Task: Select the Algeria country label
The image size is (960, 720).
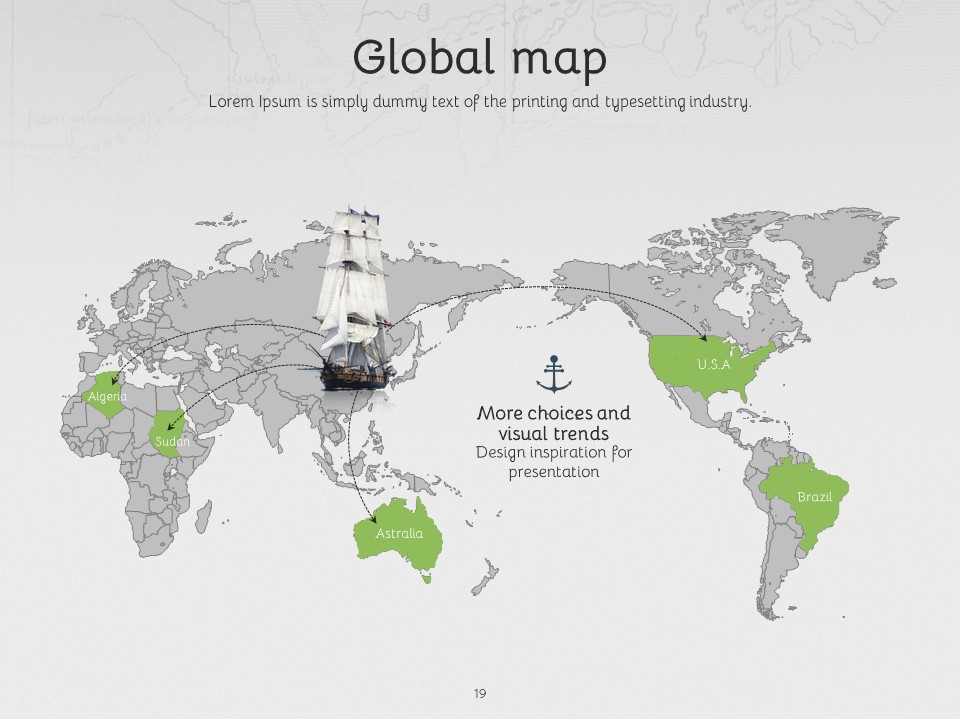Action: (x=107, y=397)
